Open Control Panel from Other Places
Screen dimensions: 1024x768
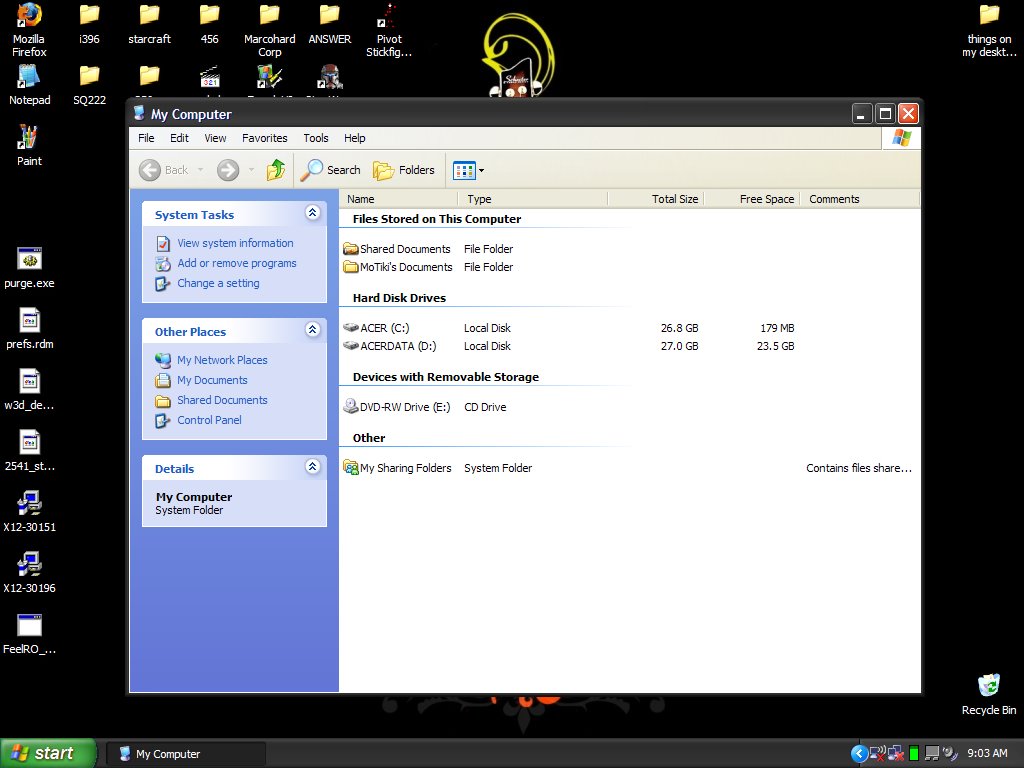tap(209, 420)
